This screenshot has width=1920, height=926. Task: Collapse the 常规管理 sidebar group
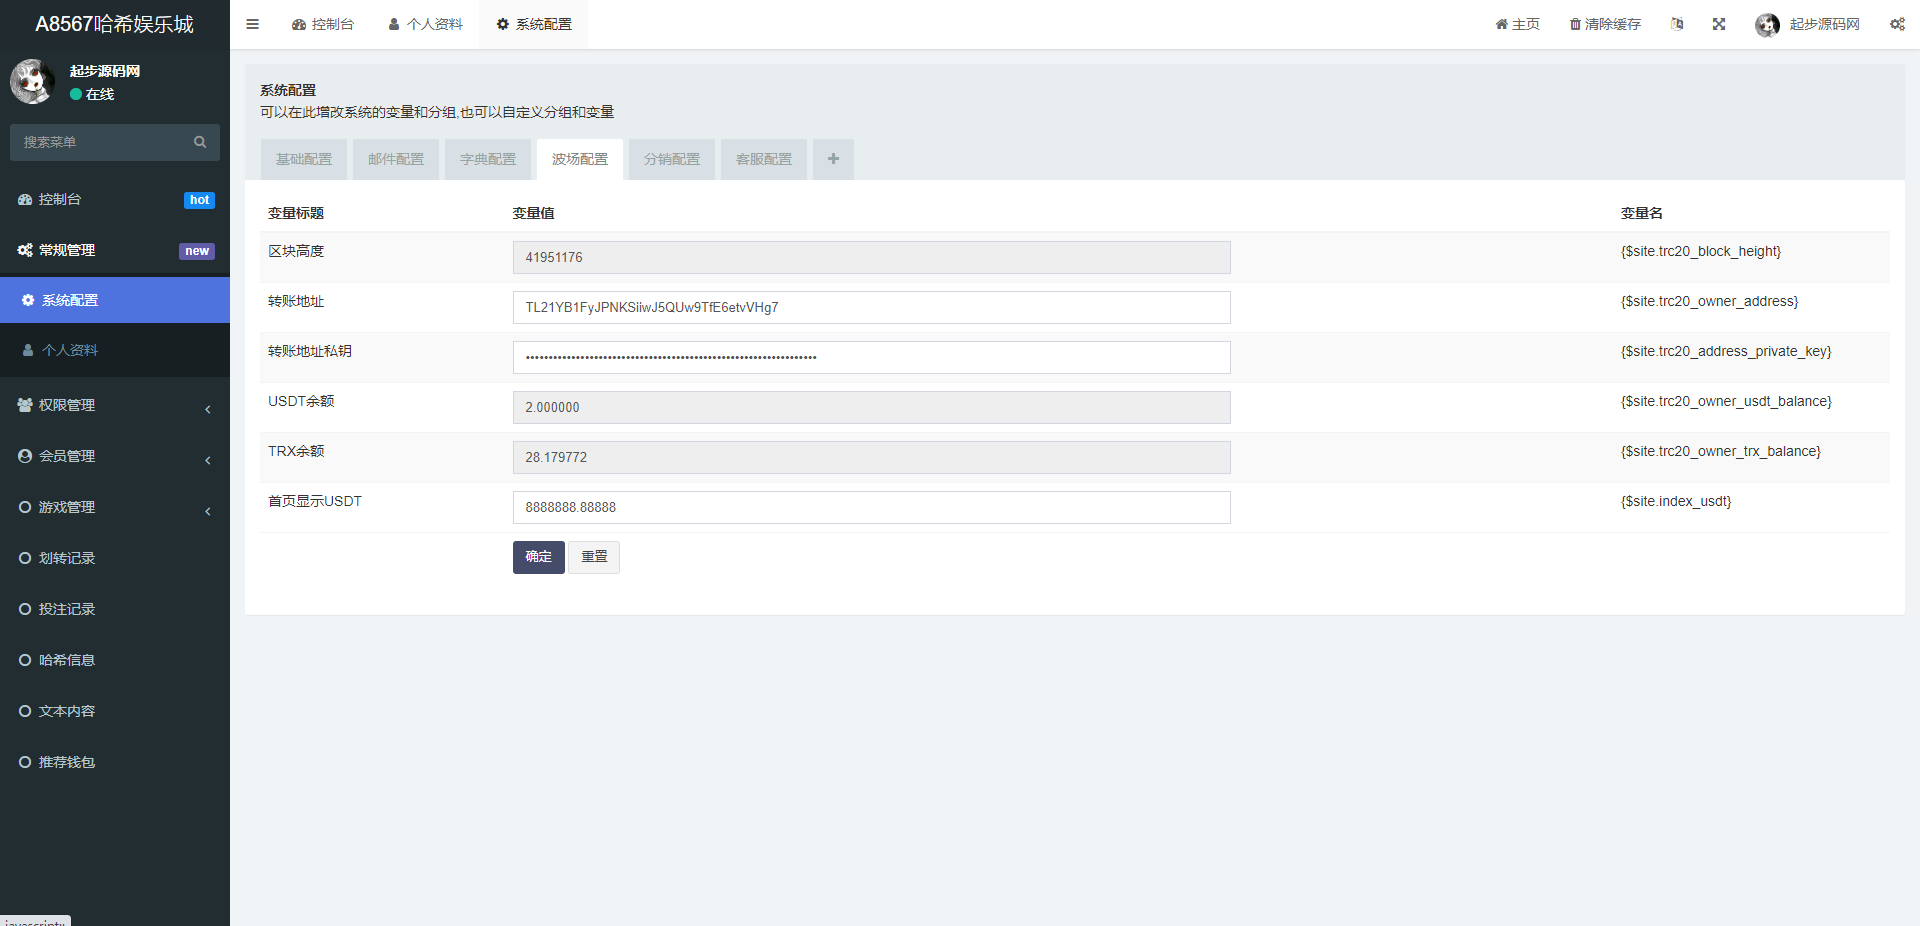(115, 251)
